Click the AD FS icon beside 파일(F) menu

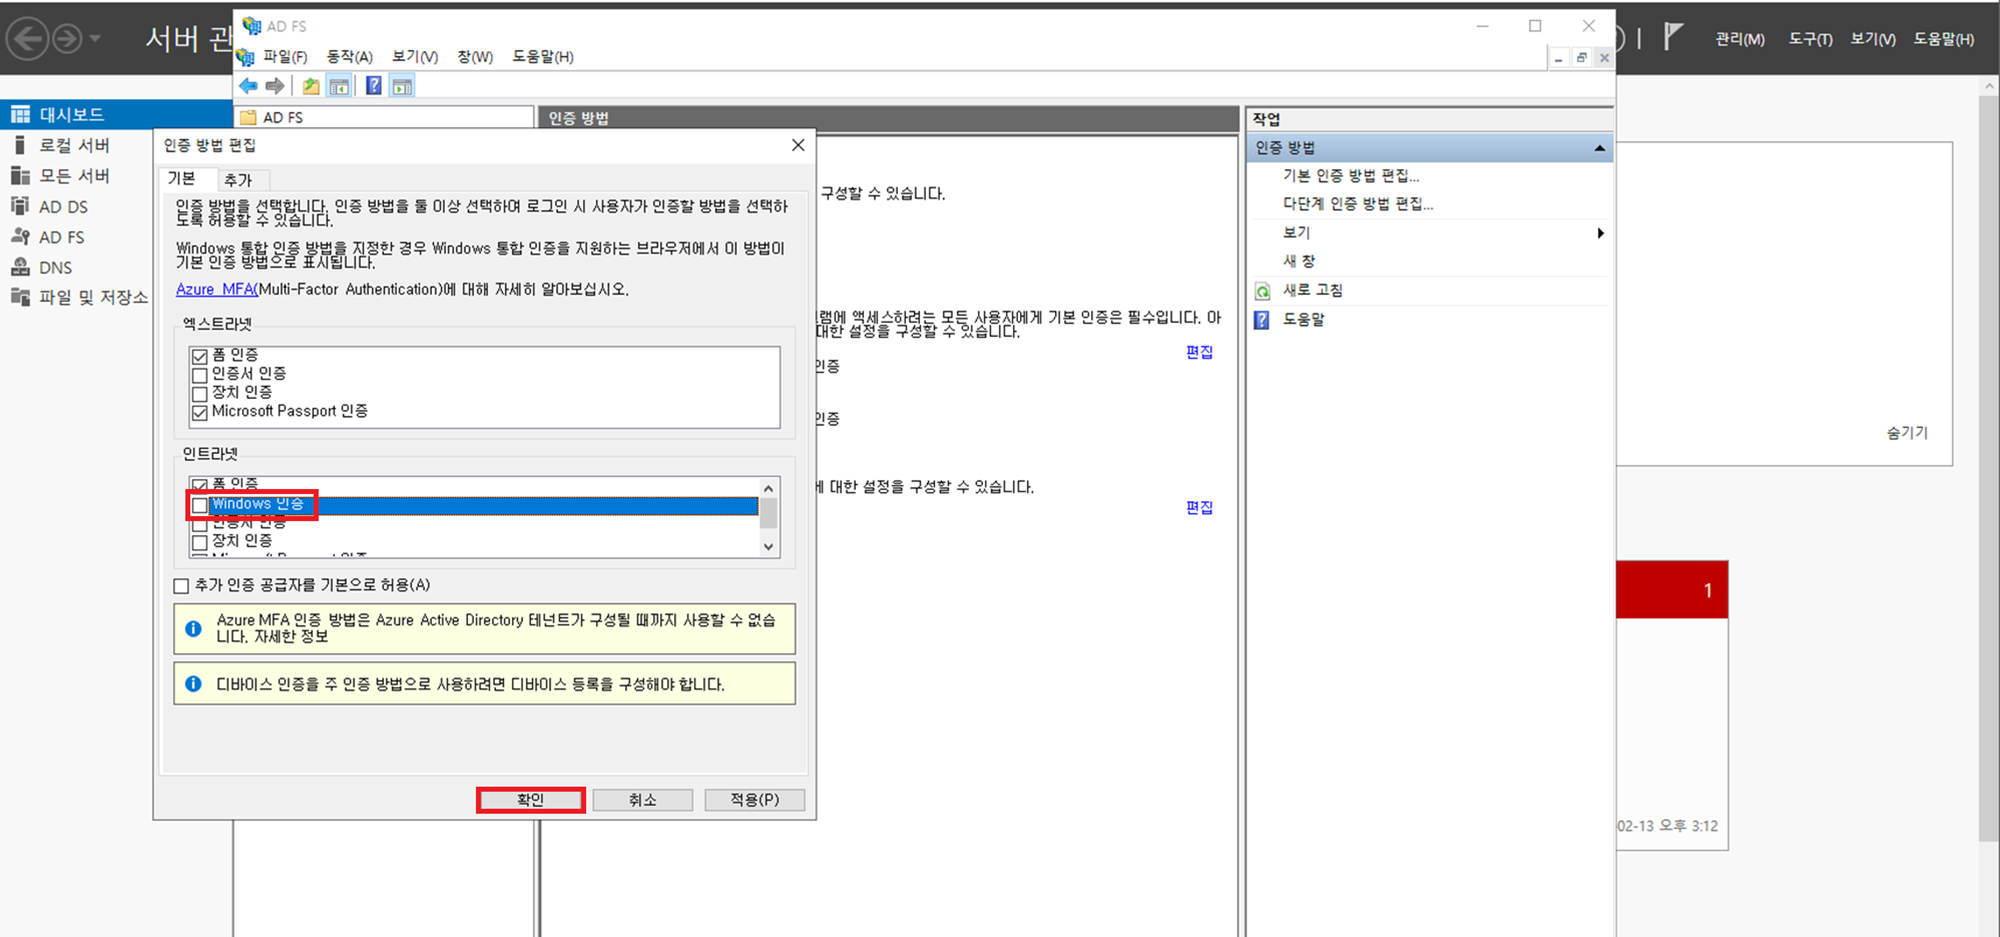pos(245,57)
